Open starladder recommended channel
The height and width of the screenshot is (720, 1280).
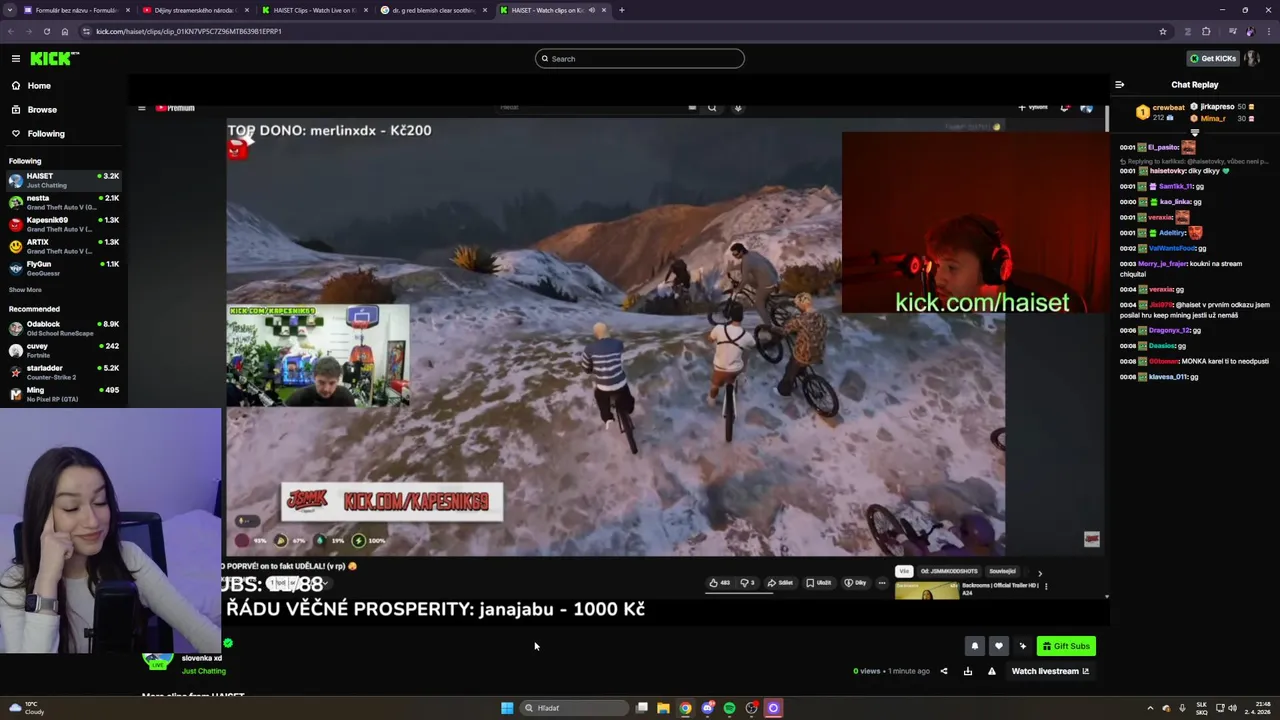[x=64, y=372]
